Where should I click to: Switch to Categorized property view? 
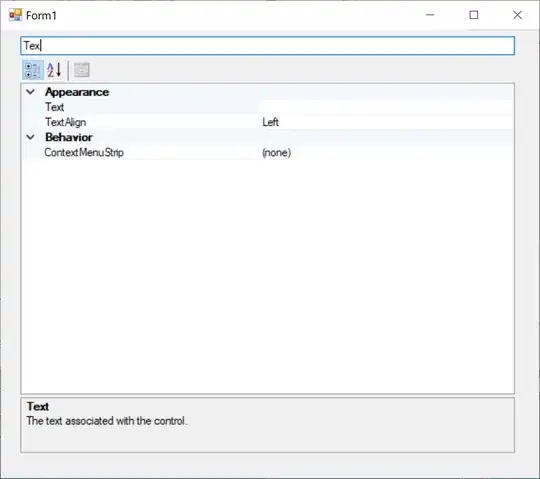pyautogui.click(x=33, y=70)
